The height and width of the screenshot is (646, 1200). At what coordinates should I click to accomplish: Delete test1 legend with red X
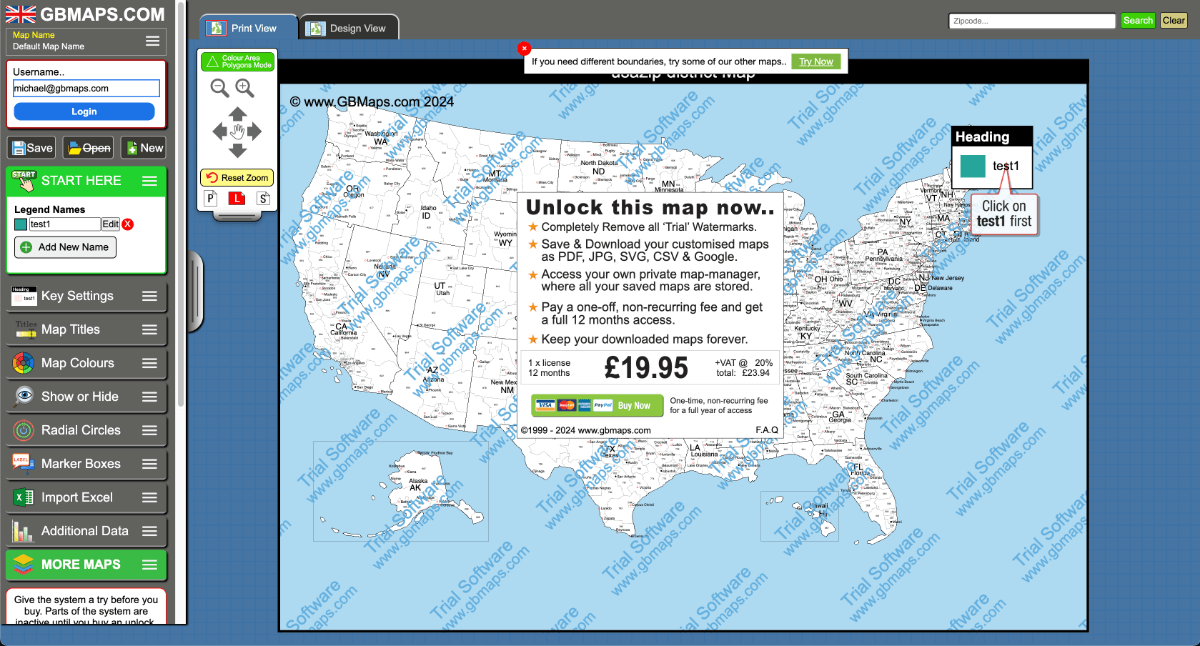(x=128, y=224)
